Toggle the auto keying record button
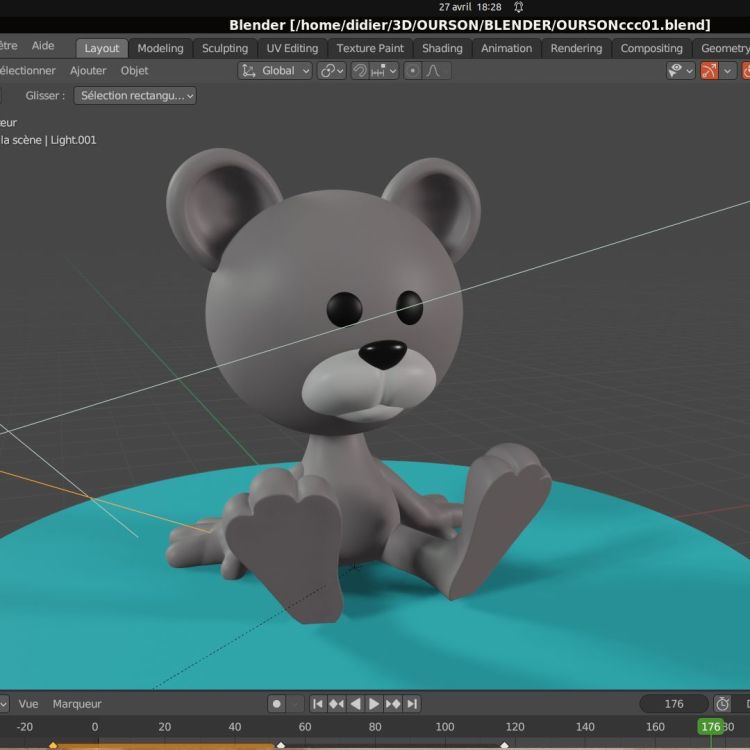Viewport: 750px width, 750px height. point(276,704)
